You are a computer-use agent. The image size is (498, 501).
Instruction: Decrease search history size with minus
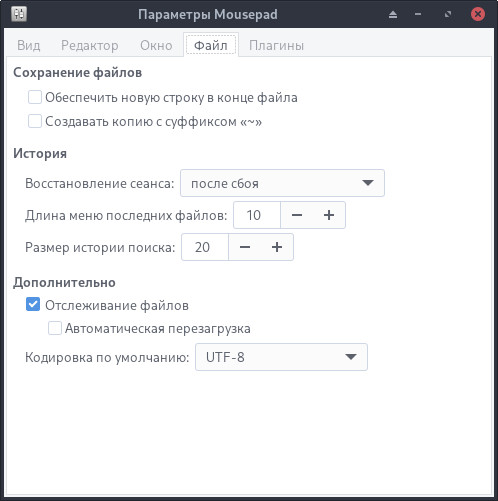245,247
